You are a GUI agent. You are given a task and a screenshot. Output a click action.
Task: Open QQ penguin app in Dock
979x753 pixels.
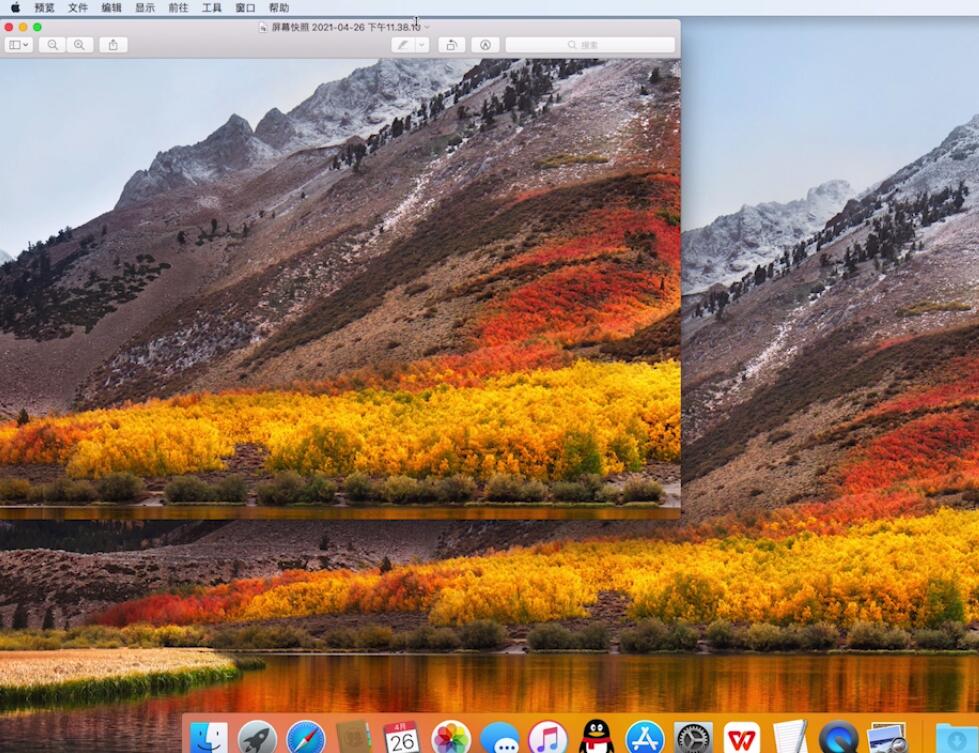(x=596, y=738)
